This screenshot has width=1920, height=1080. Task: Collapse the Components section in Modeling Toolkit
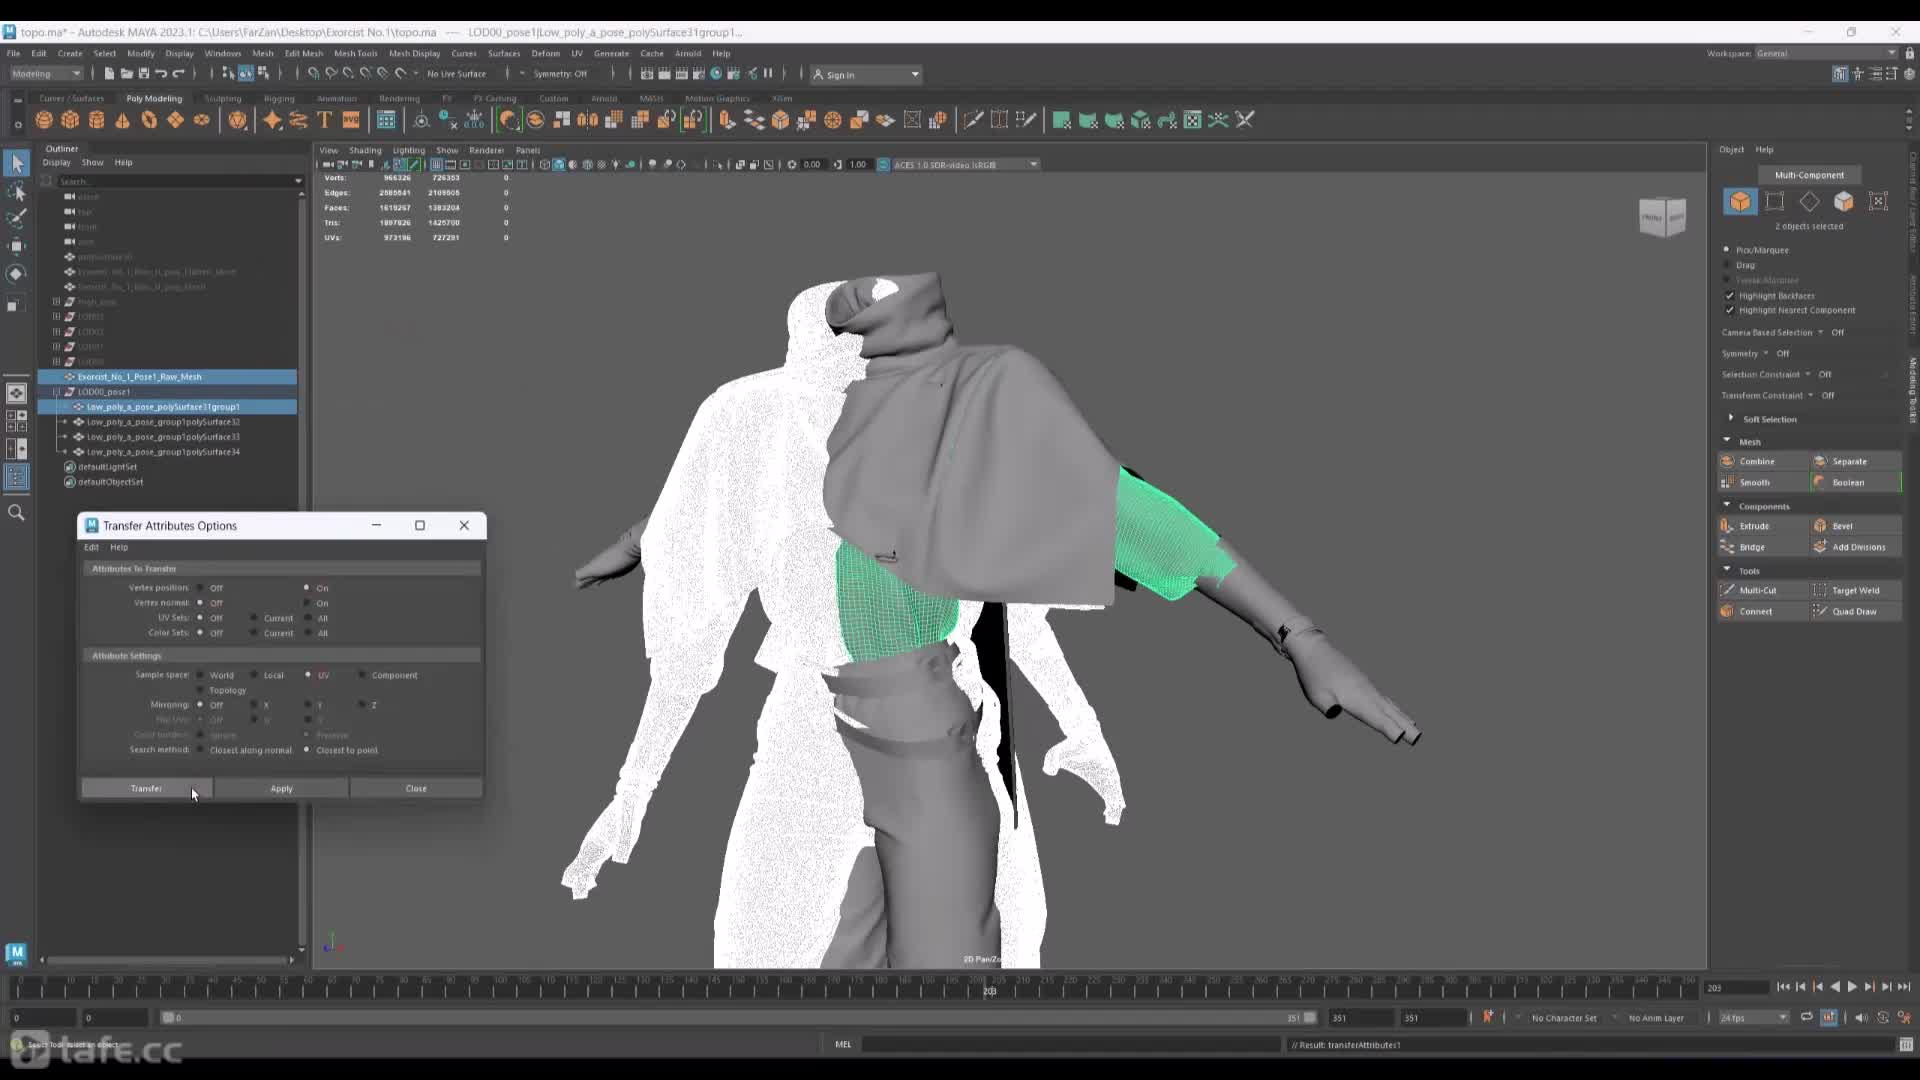pyautogui.click(x=1727, y=506)
